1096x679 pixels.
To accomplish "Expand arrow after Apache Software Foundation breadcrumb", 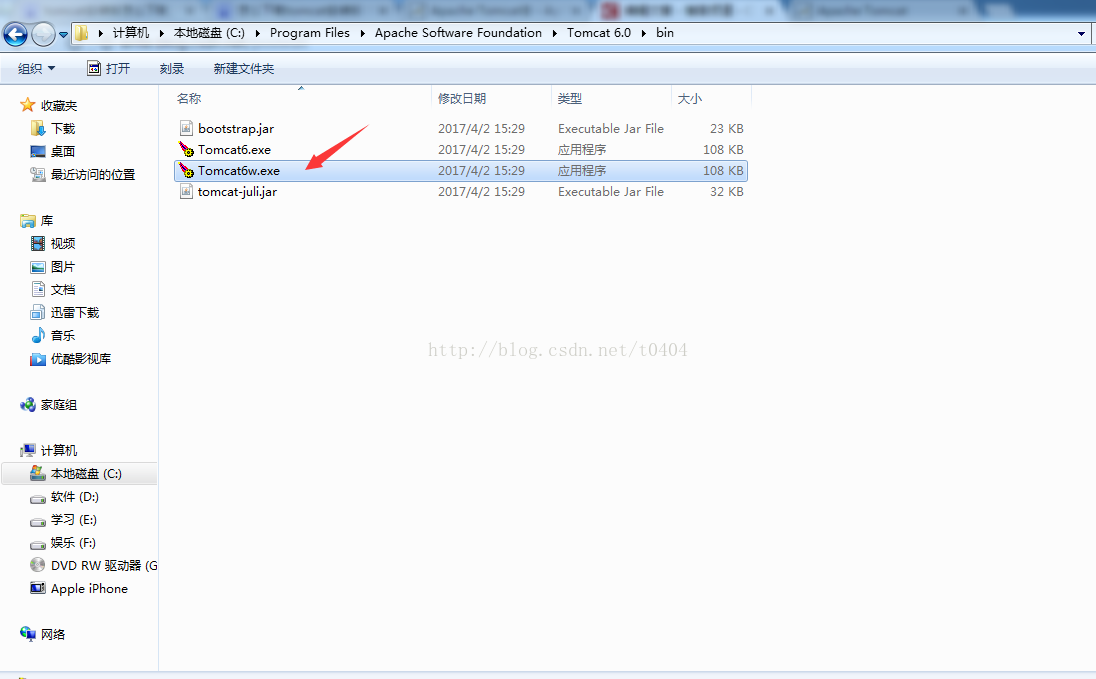I will click(555, 33).
